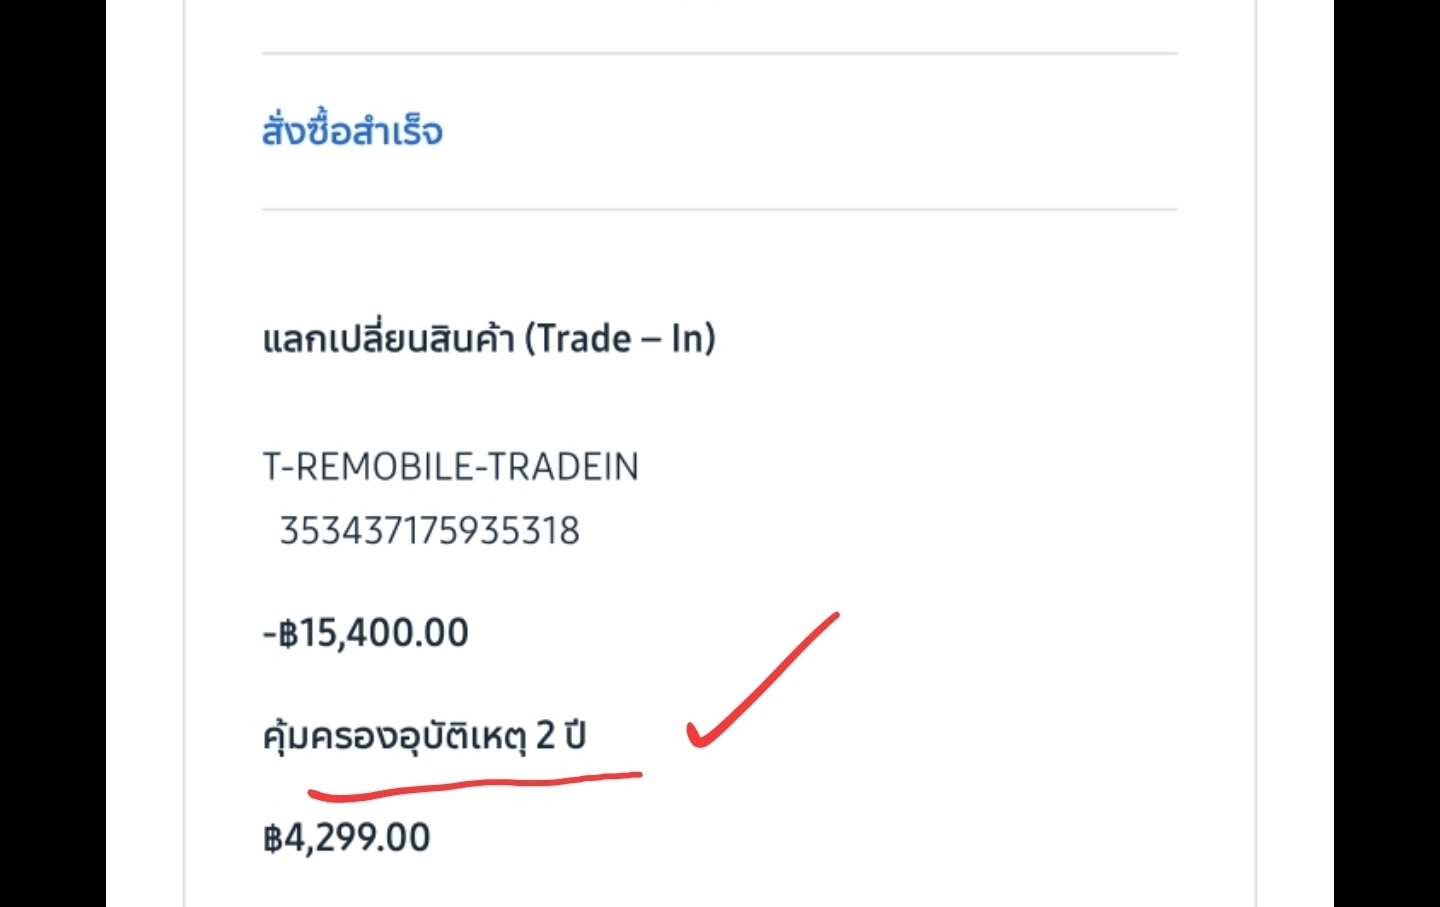
Task: Click the "แลกเปลี่ยนสินค้า" heading text
Action: (x=388, y=339)
